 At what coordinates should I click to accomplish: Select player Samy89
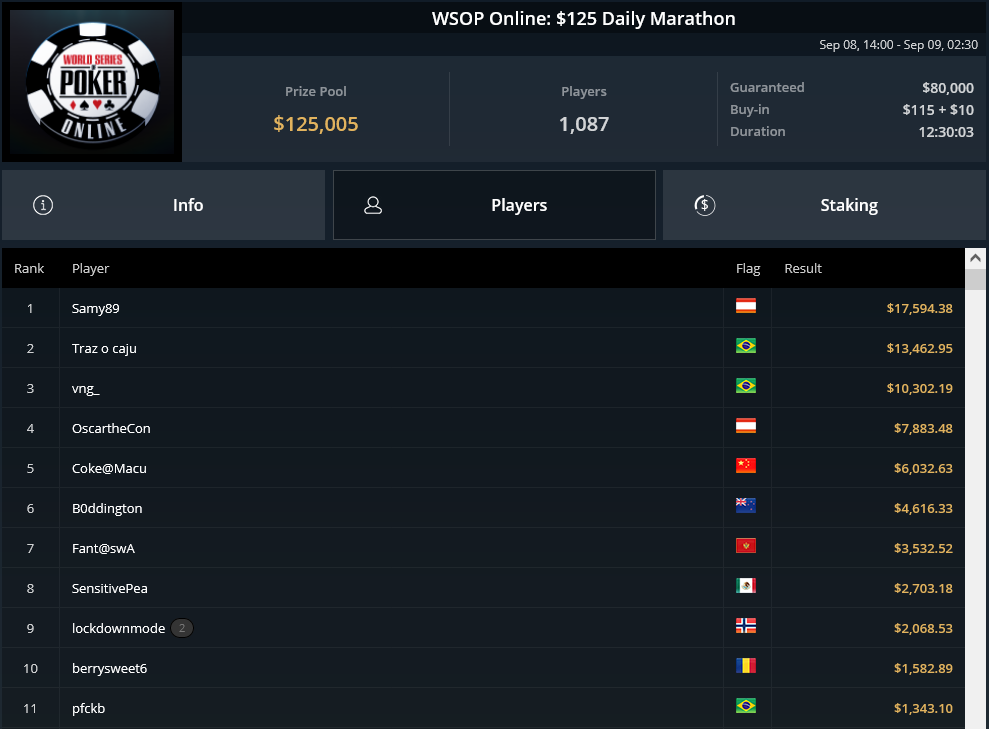pos(95,308)
